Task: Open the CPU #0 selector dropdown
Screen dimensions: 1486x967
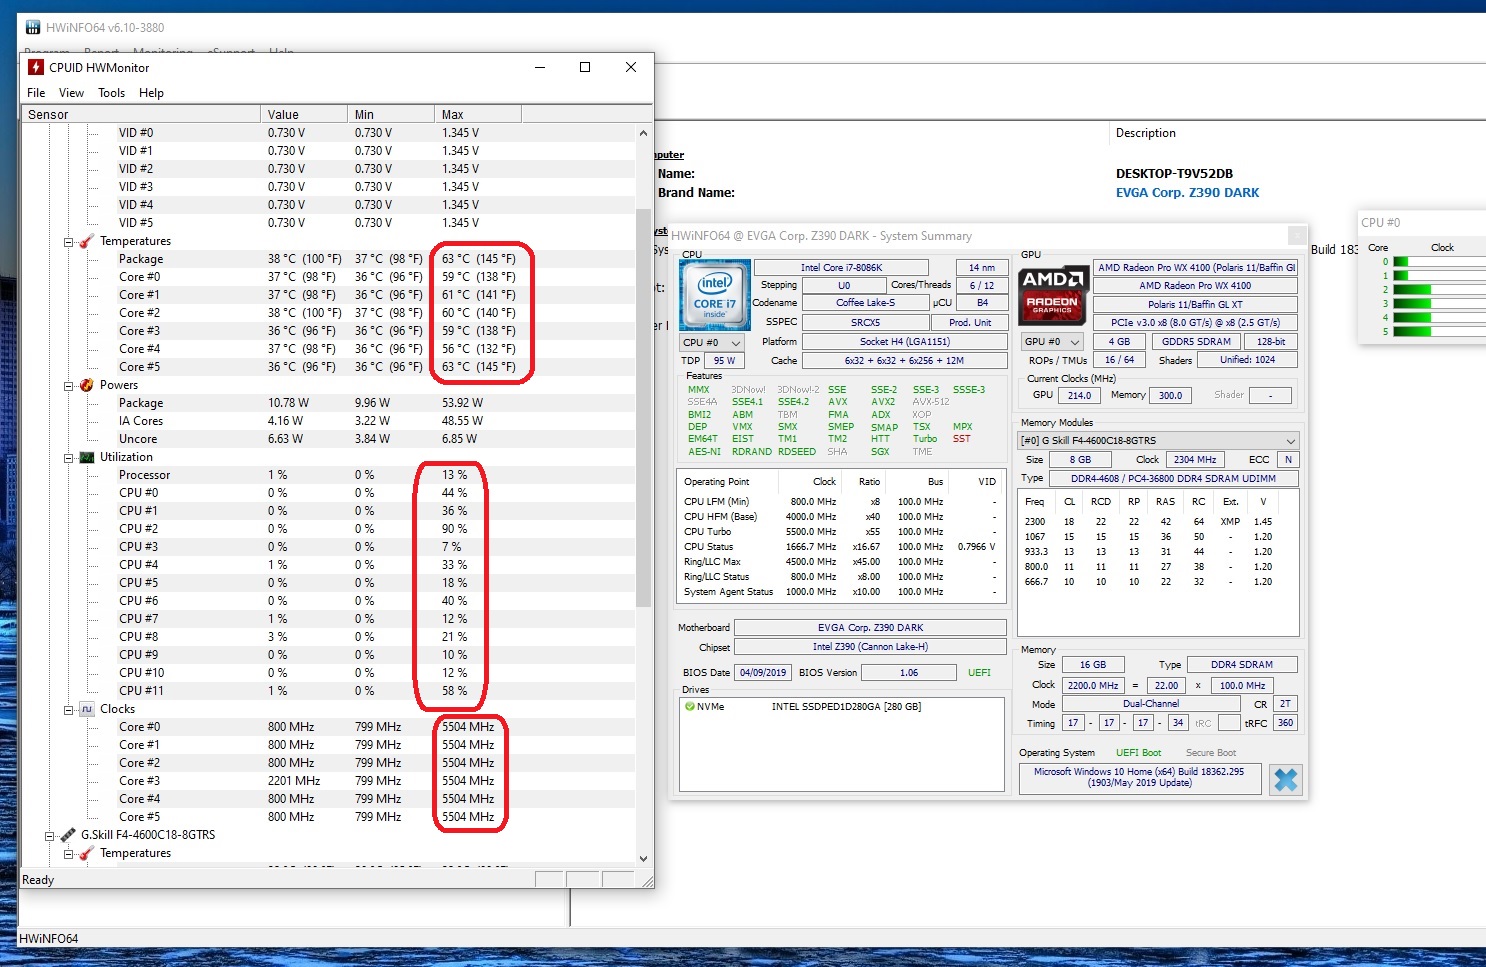Action: tap(711, 342)
